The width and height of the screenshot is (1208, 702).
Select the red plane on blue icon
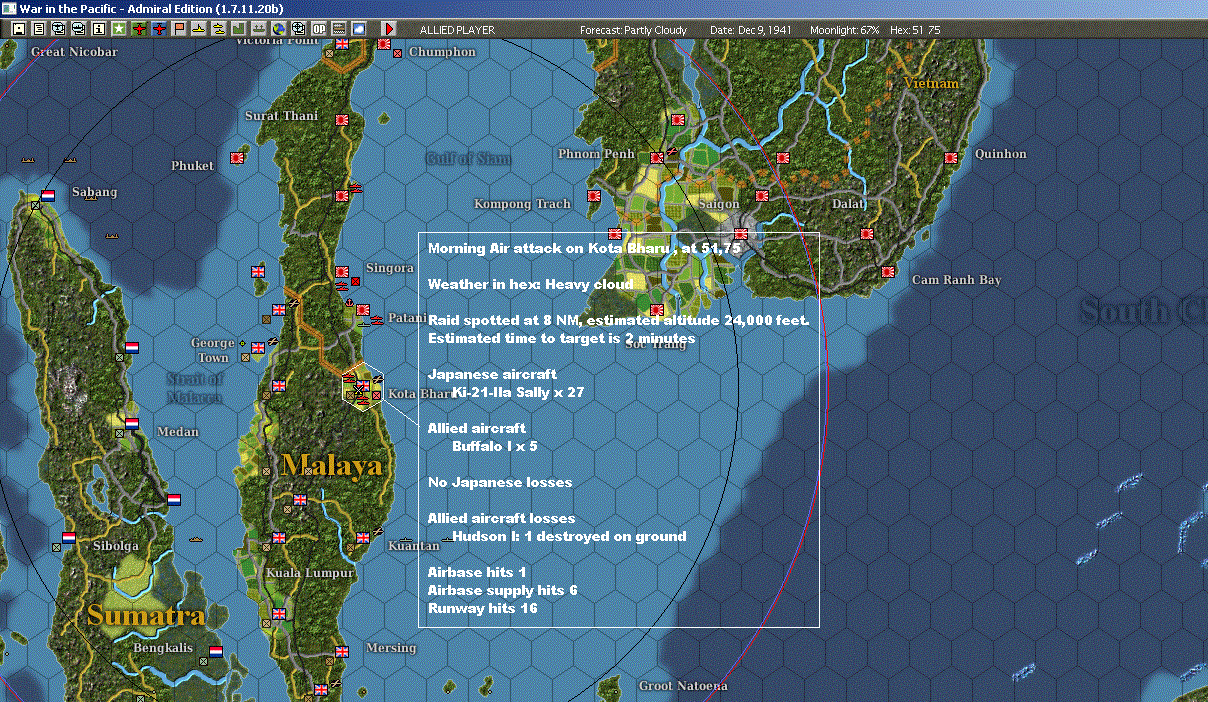tap(159, 29)
